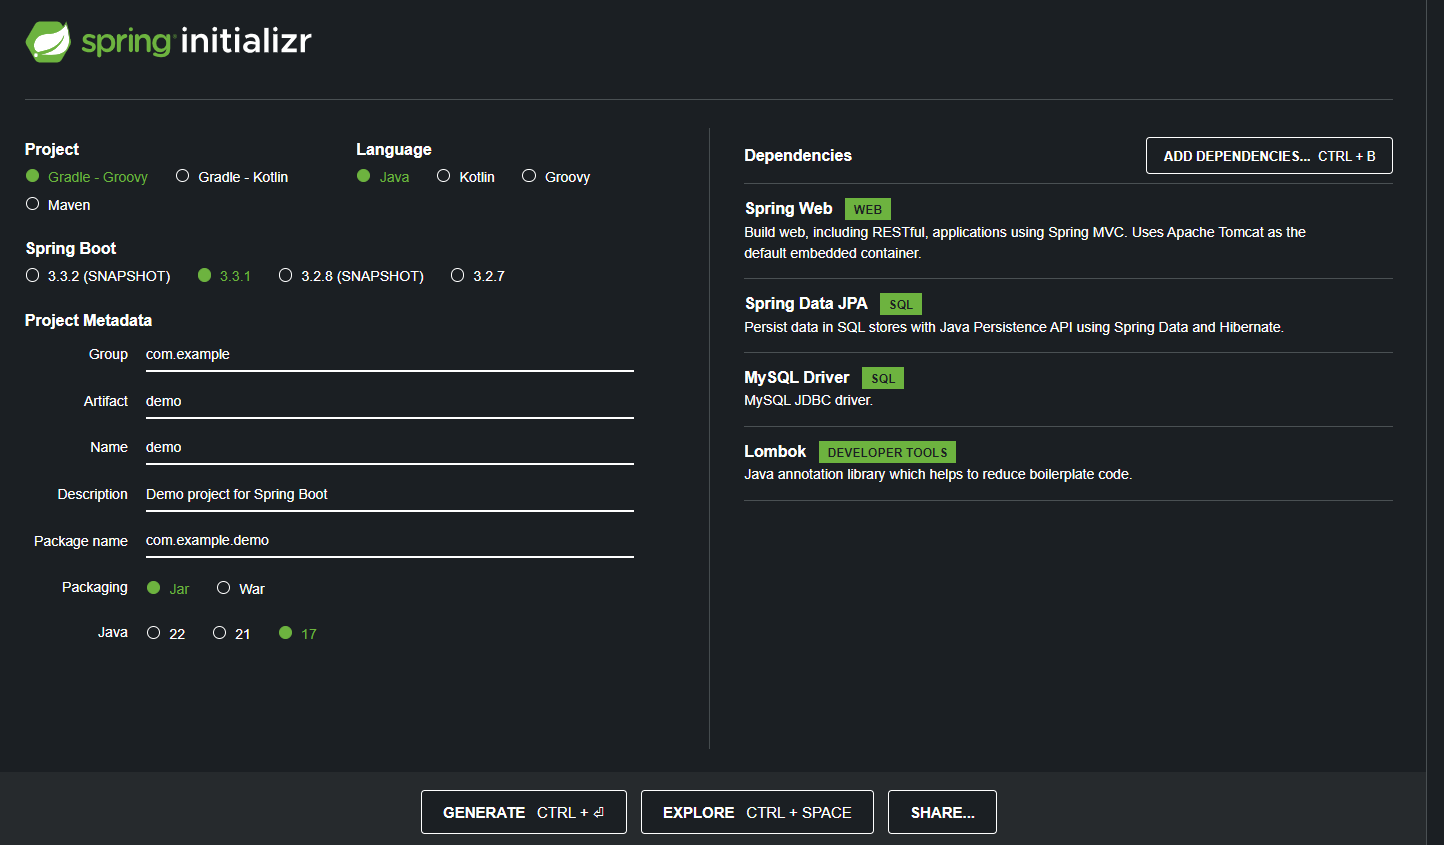Click the spring initializr title text

click(196, 41)
